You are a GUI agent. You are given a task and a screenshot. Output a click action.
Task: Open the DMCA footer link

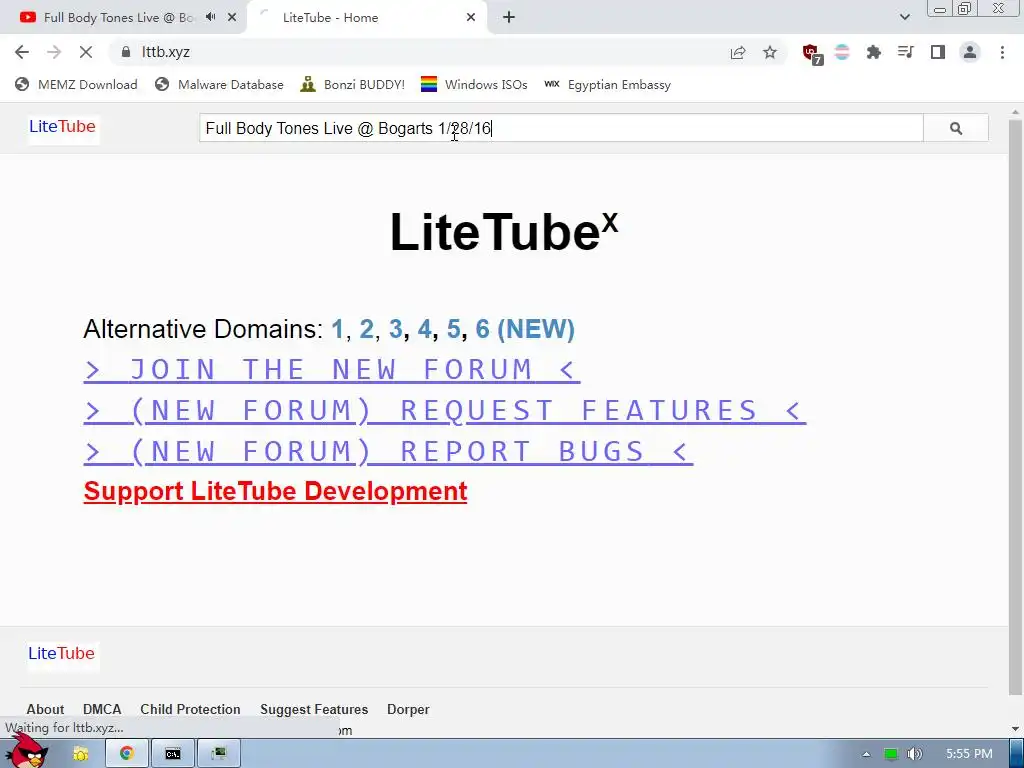click(x=102, y=709)
